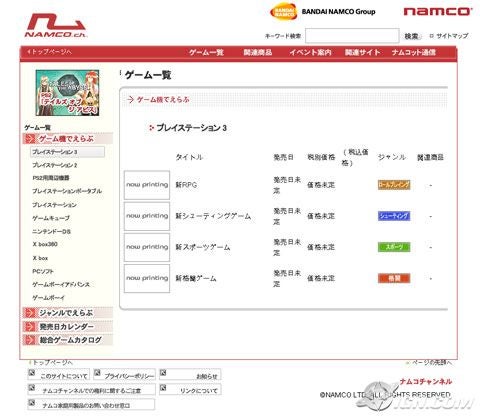Select ゲームボーイ in the sidebar
The height and width of the screenshot is (417, 480).
pos(48,297)
